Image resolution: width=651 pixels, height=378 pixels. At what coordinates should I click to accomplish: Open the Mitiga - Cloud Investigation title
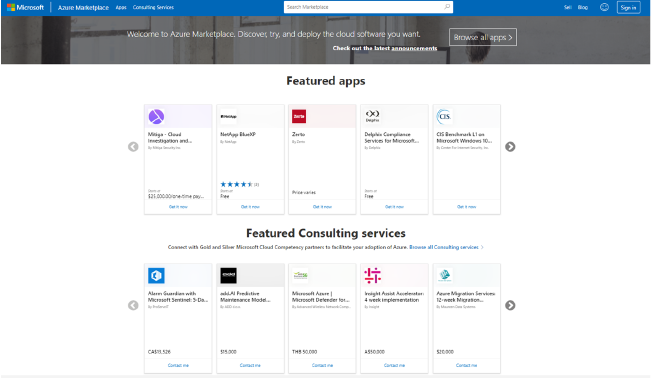170,137
